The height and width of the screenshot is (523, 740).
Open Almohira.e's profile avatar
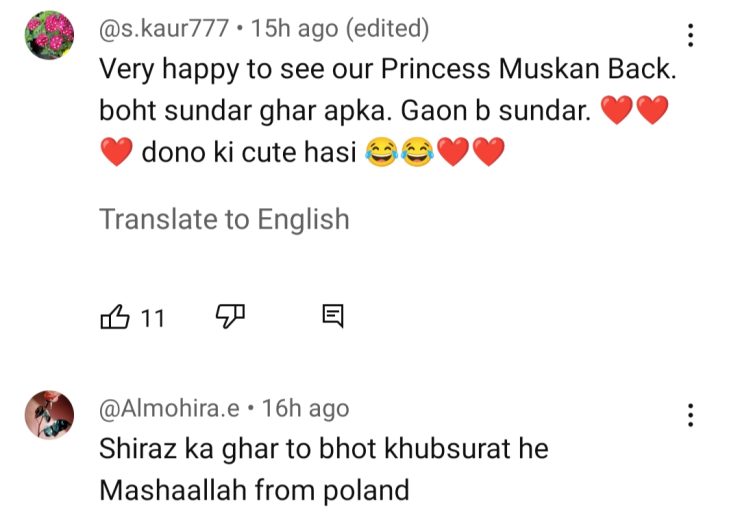(x=49, y=414)
